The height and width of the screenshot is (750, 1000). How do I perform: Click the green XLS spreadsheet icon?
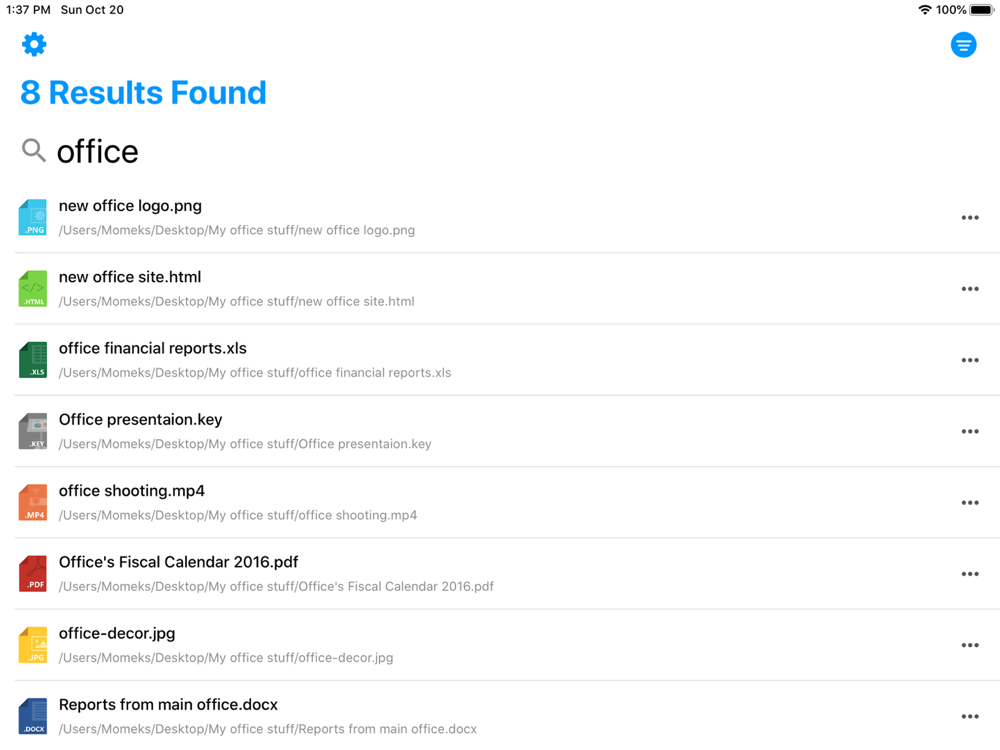pos(33,360)
